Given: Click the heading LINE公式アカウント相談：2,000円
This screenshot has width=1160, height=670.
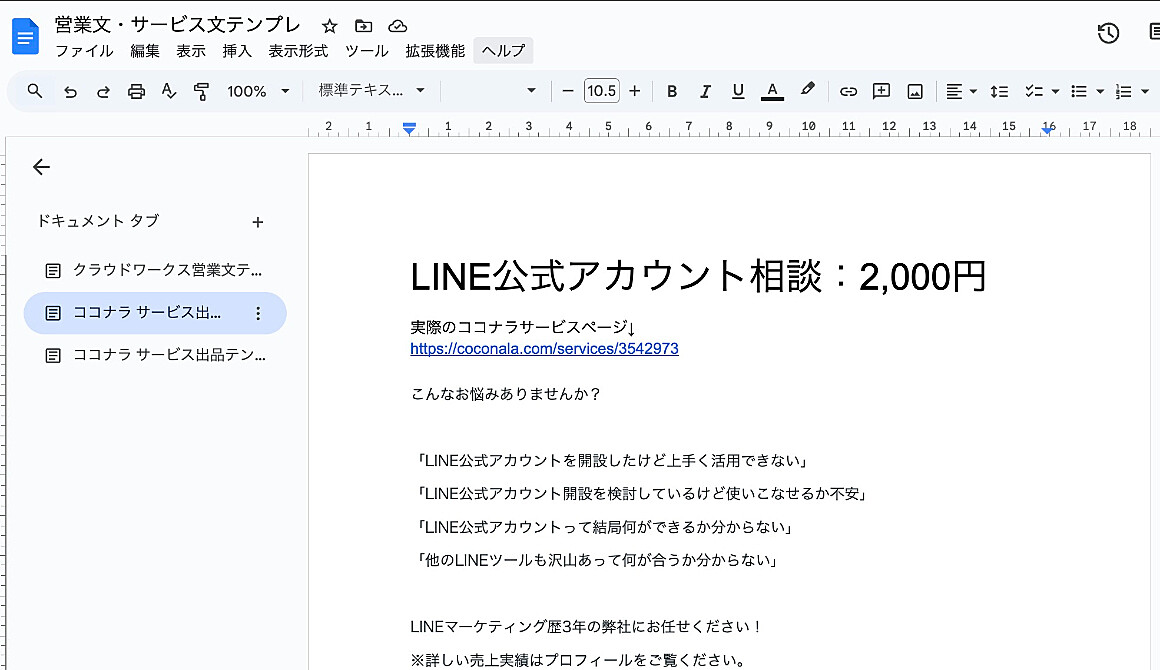Looking at the screenshot, I should (698, 277).
